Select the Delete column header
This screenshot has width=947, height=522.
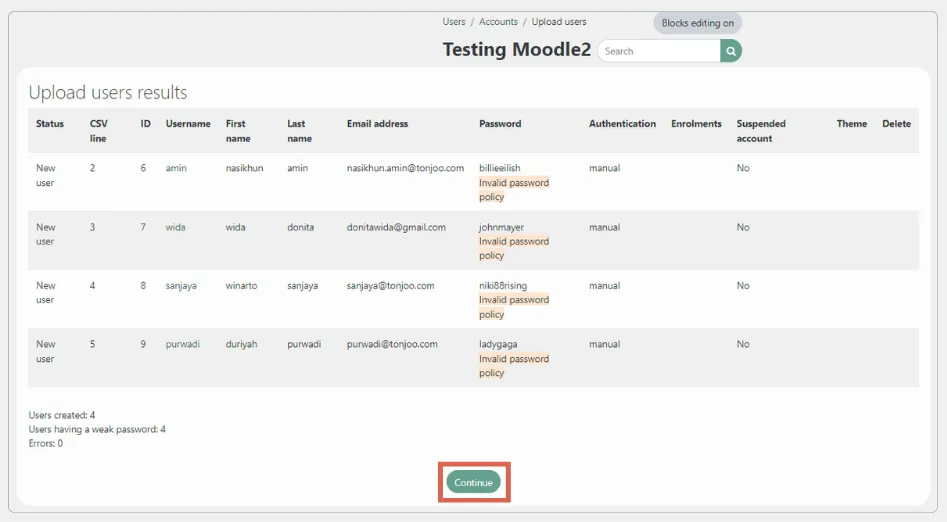point(896,124)
